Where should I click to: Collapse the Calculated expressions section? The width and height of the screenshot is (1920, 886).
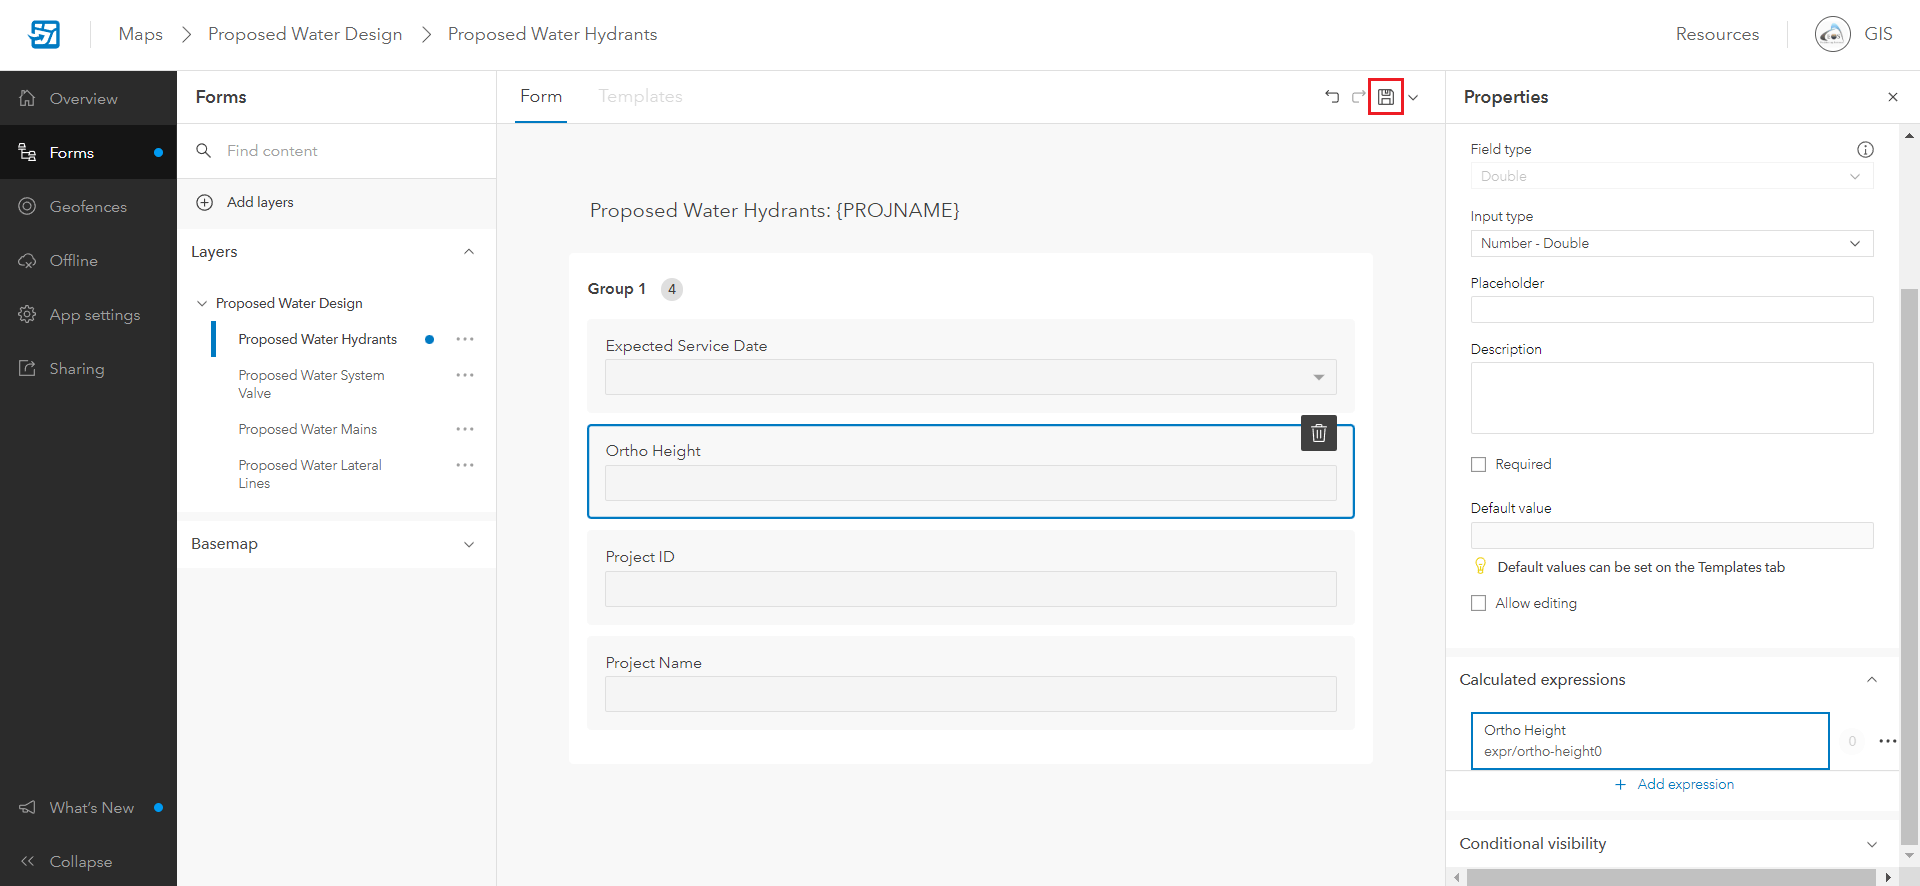(1871, 679)
